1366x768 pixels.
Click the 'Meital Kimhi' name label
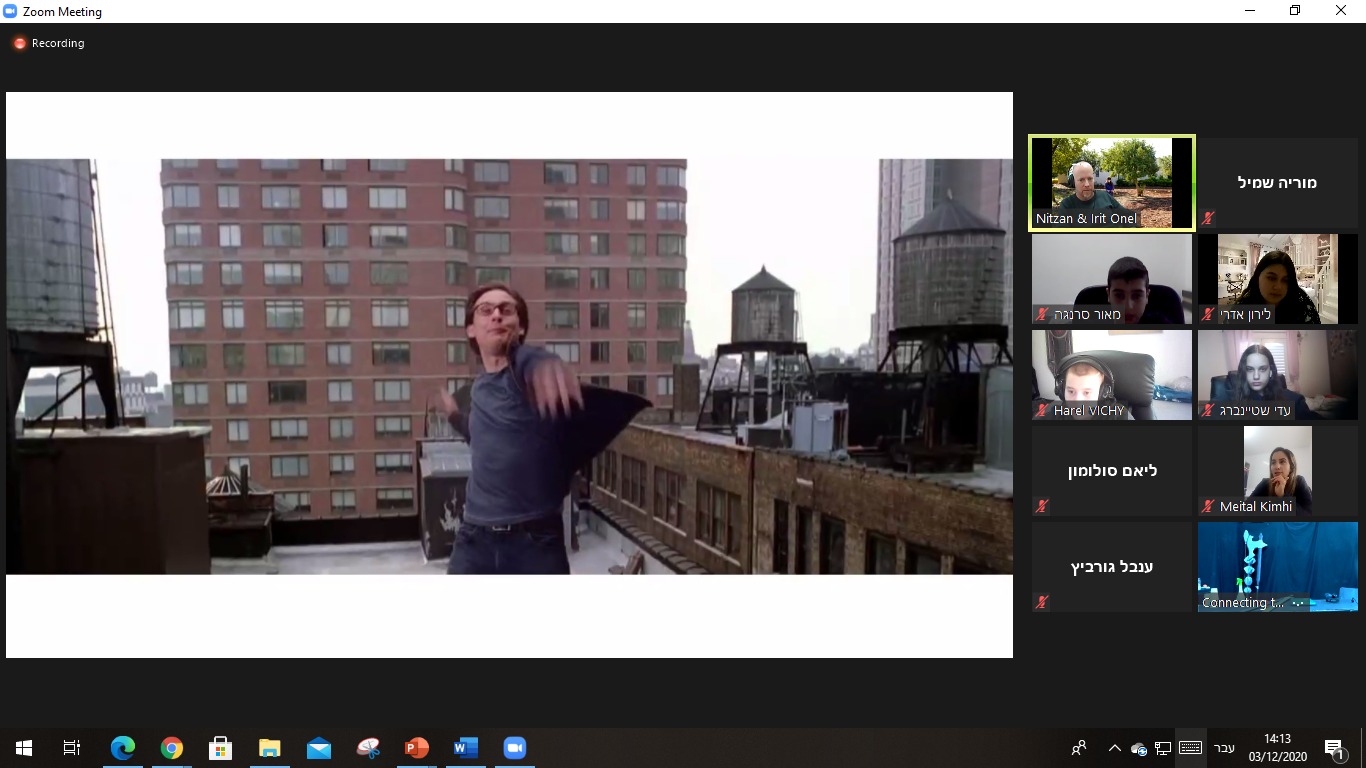click(1256, 506)
